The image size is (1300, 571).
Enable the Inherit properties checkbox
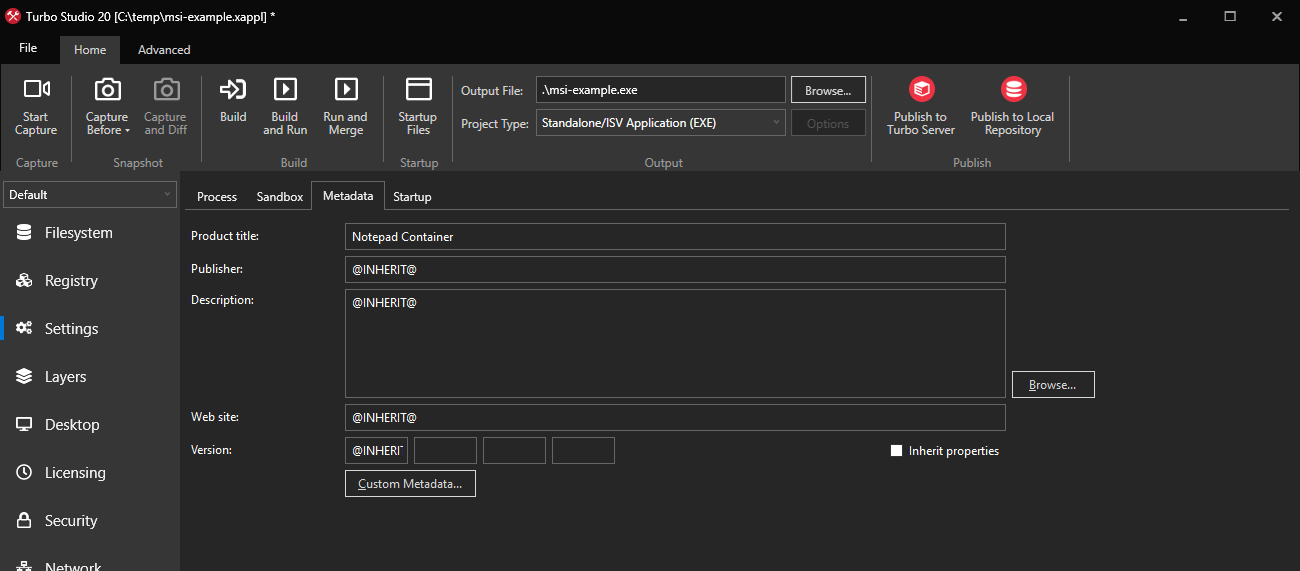tap(897, 451)
